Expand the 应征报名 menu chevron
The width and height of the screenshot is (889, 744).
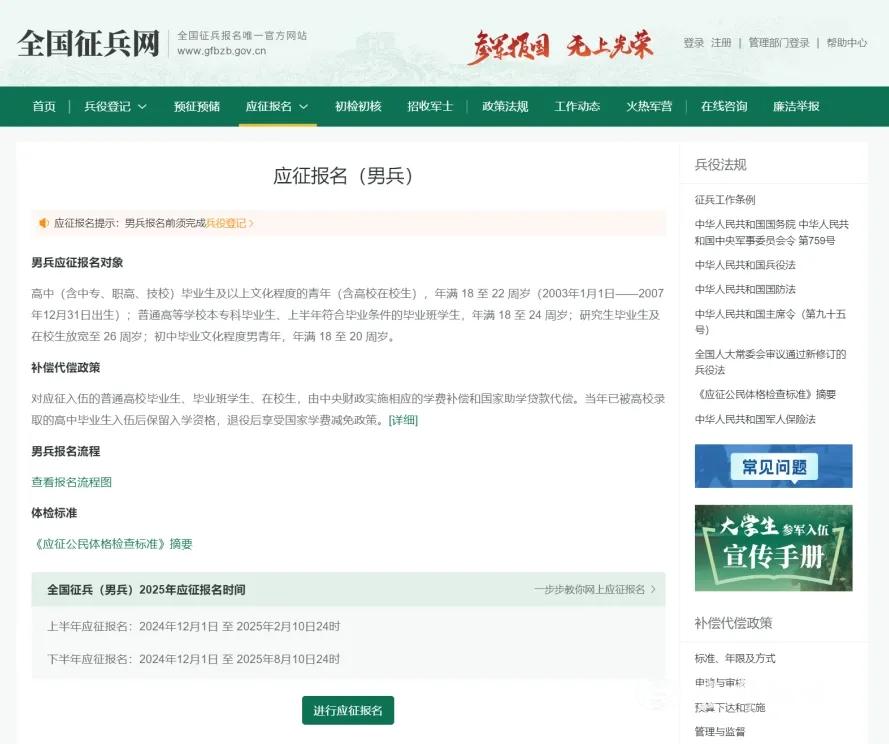click(303, 107)
